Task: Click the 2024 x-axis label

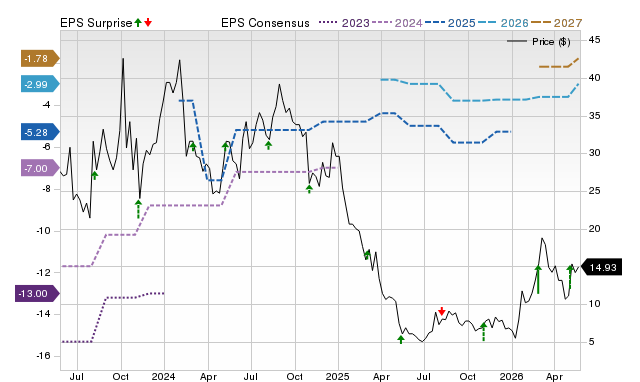Action: point(163,376)
